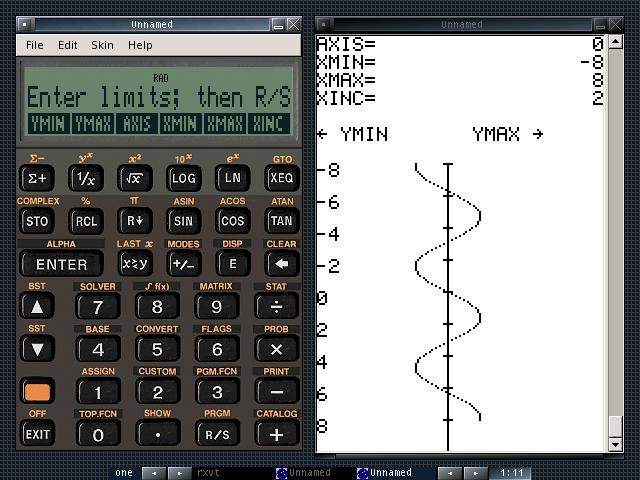Click the ENTER key

click(x=61, y=264)
